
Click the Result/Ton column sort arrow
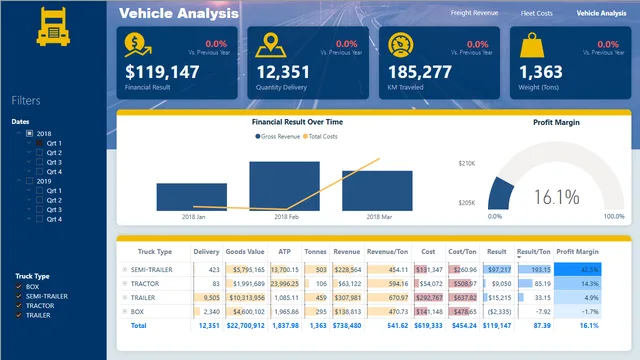click(x=519, y=258)
